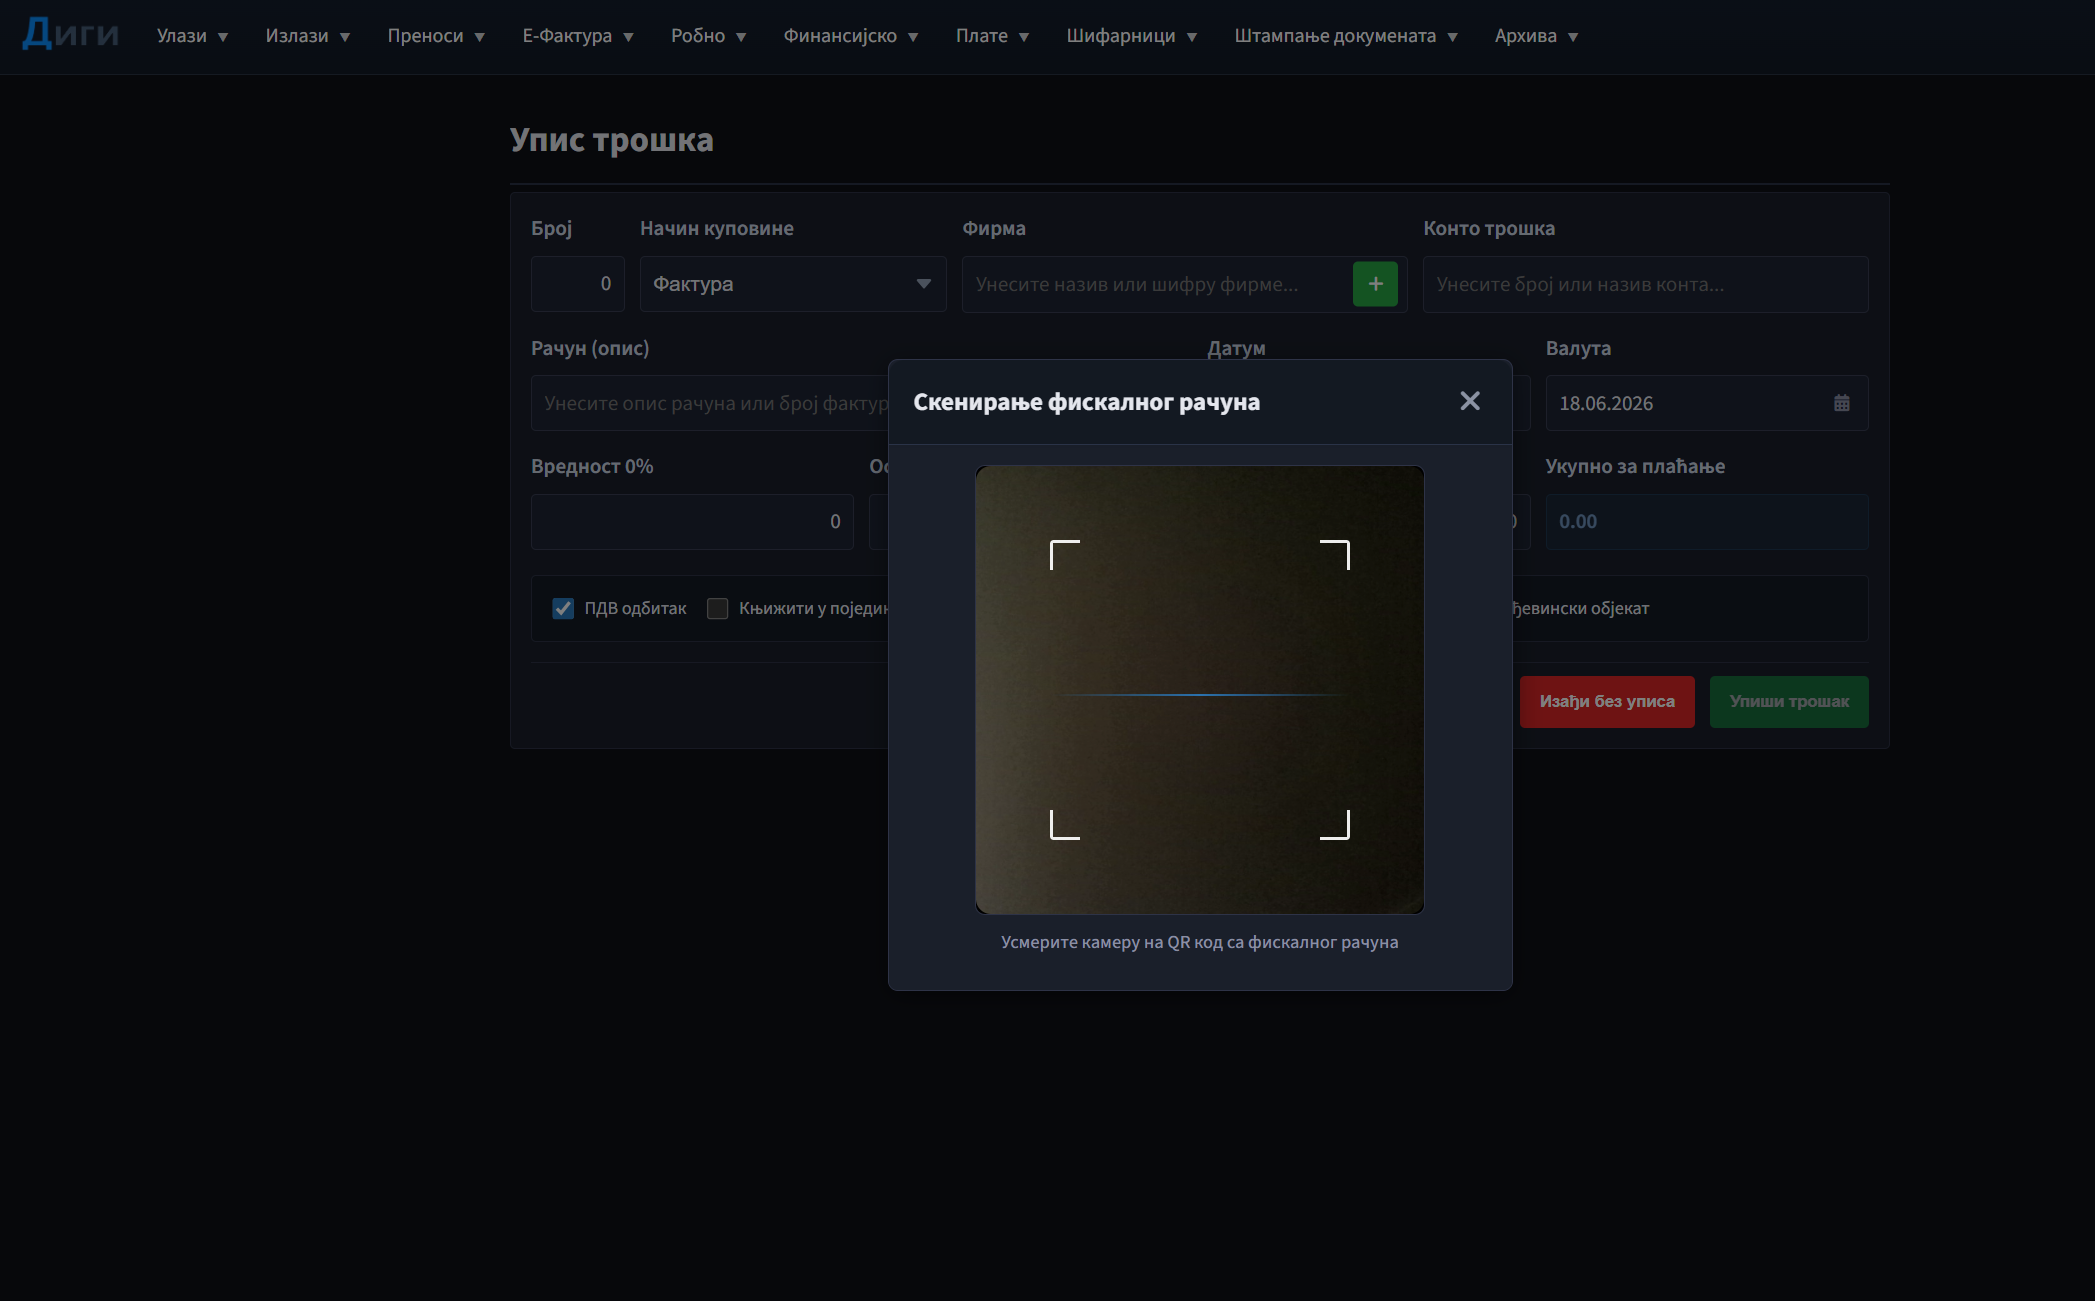Click the Изађи без уписа button

(1607, 702)
